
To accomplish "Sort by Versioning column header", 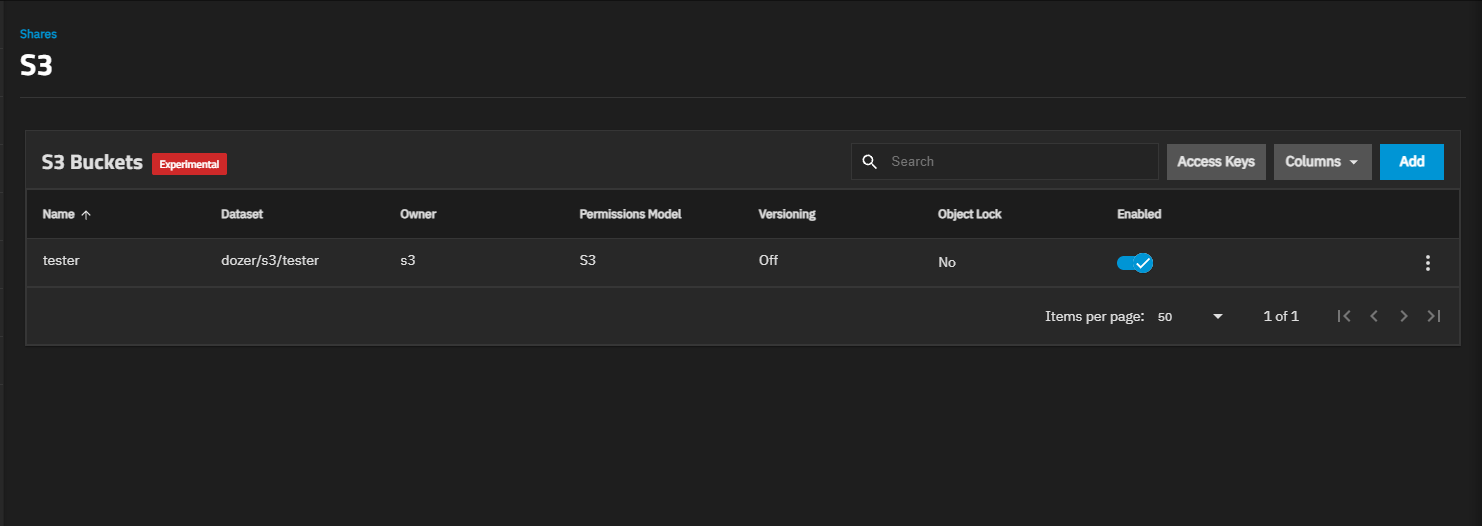I will point(787,215).
